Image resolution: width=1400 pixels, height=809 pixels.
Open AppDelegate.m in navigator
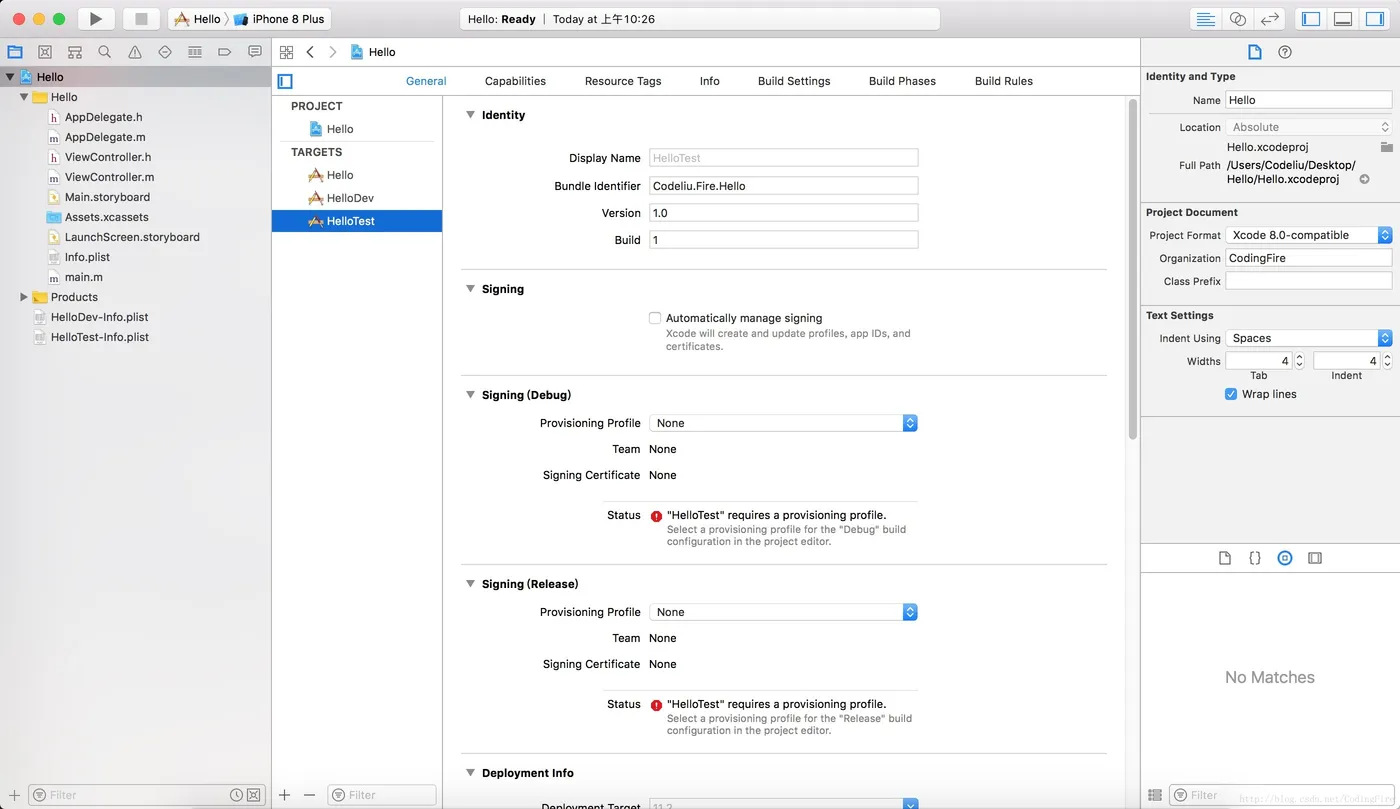point(105,137)
